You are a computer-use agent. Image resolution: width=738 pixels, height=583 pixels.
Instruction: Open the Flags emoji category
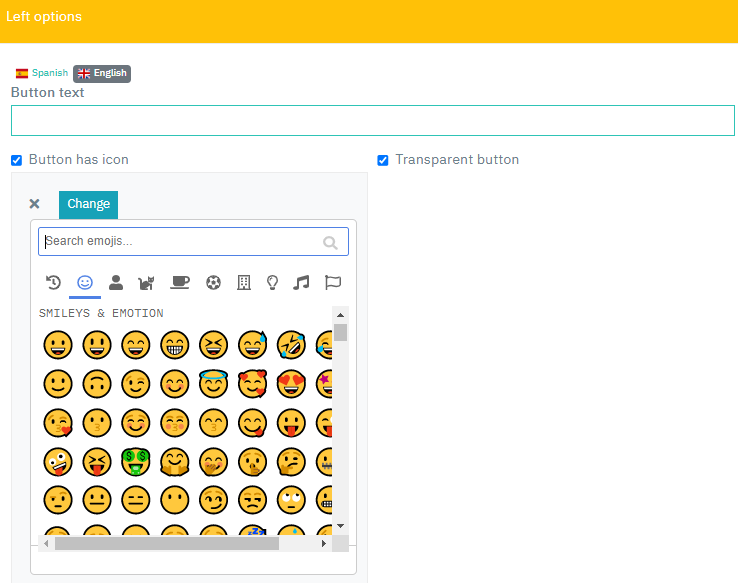333,283
